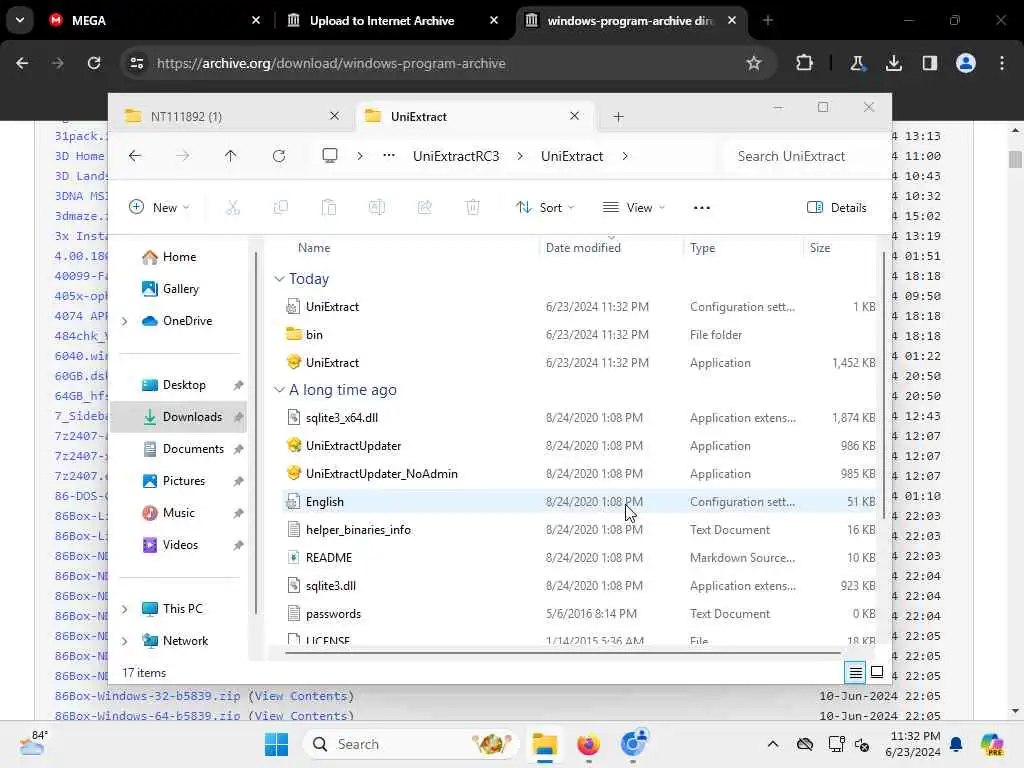Open the 86Box-Windows-32-b5839.zip link
This screenshot has width=1024, height=768.
pos(148,696)
